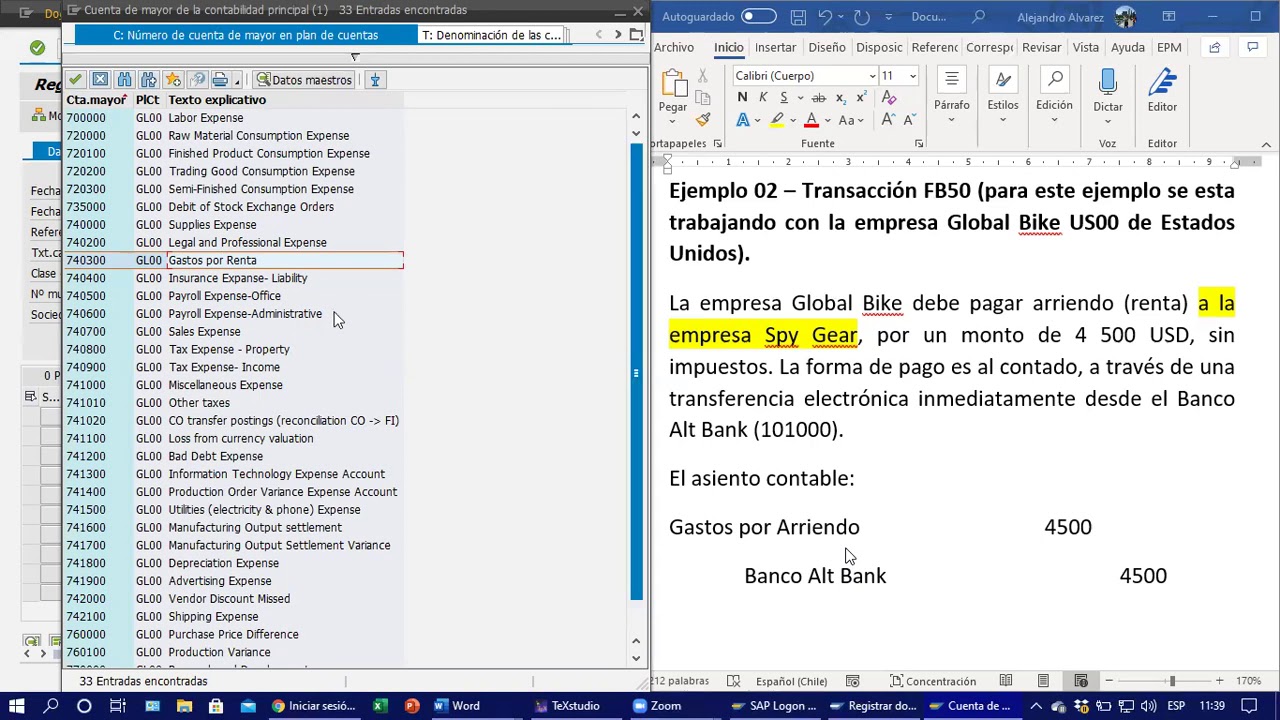Open the Estilos gallery
This screenshot has height=720, width=1280.
click(1003, 96)
